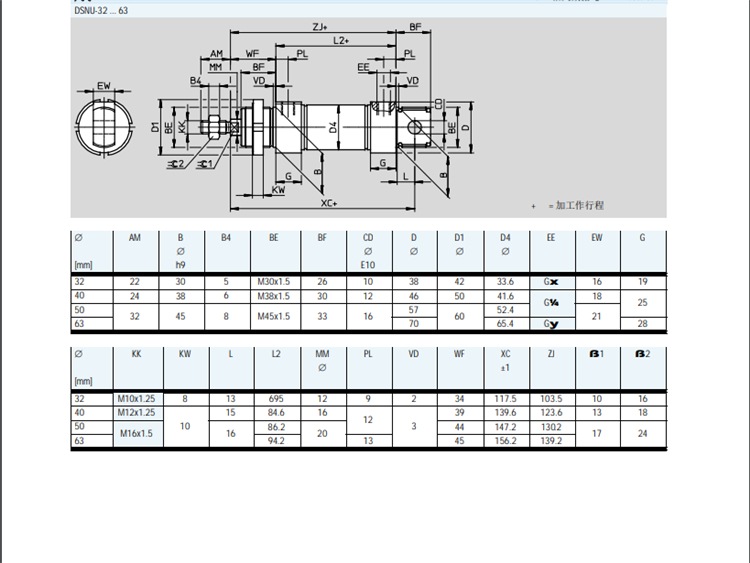Click the cell "M16x1.5"

136,433
